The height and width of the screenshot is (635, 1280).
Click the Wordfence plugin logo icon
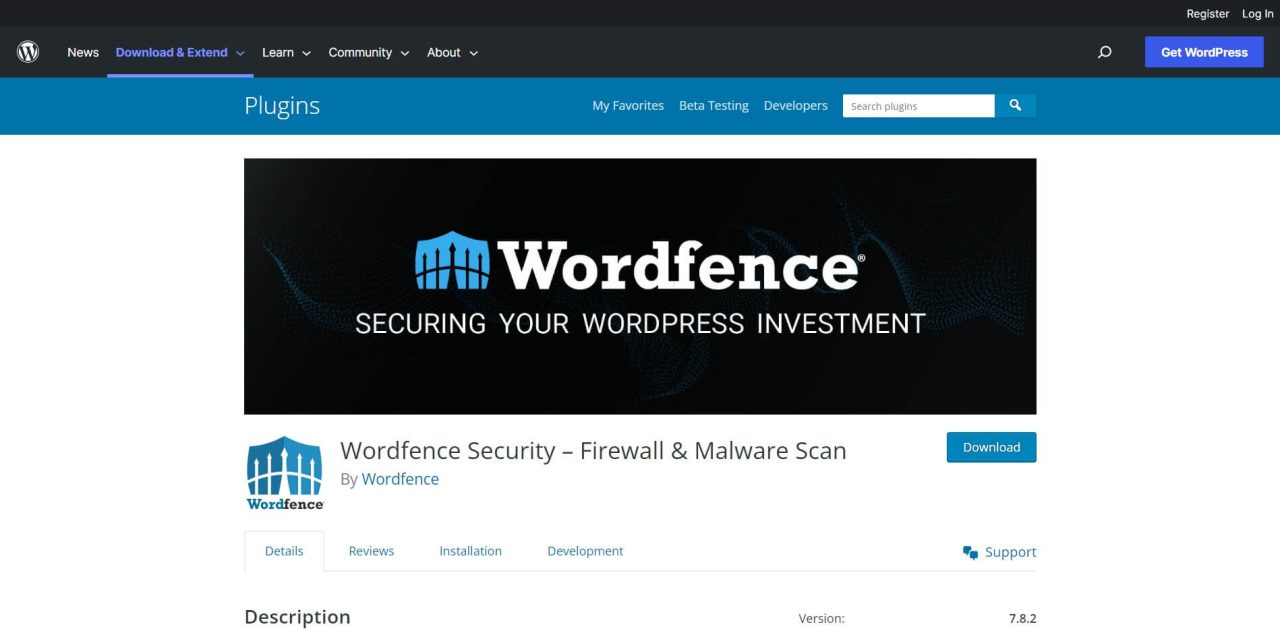[285, 473]
